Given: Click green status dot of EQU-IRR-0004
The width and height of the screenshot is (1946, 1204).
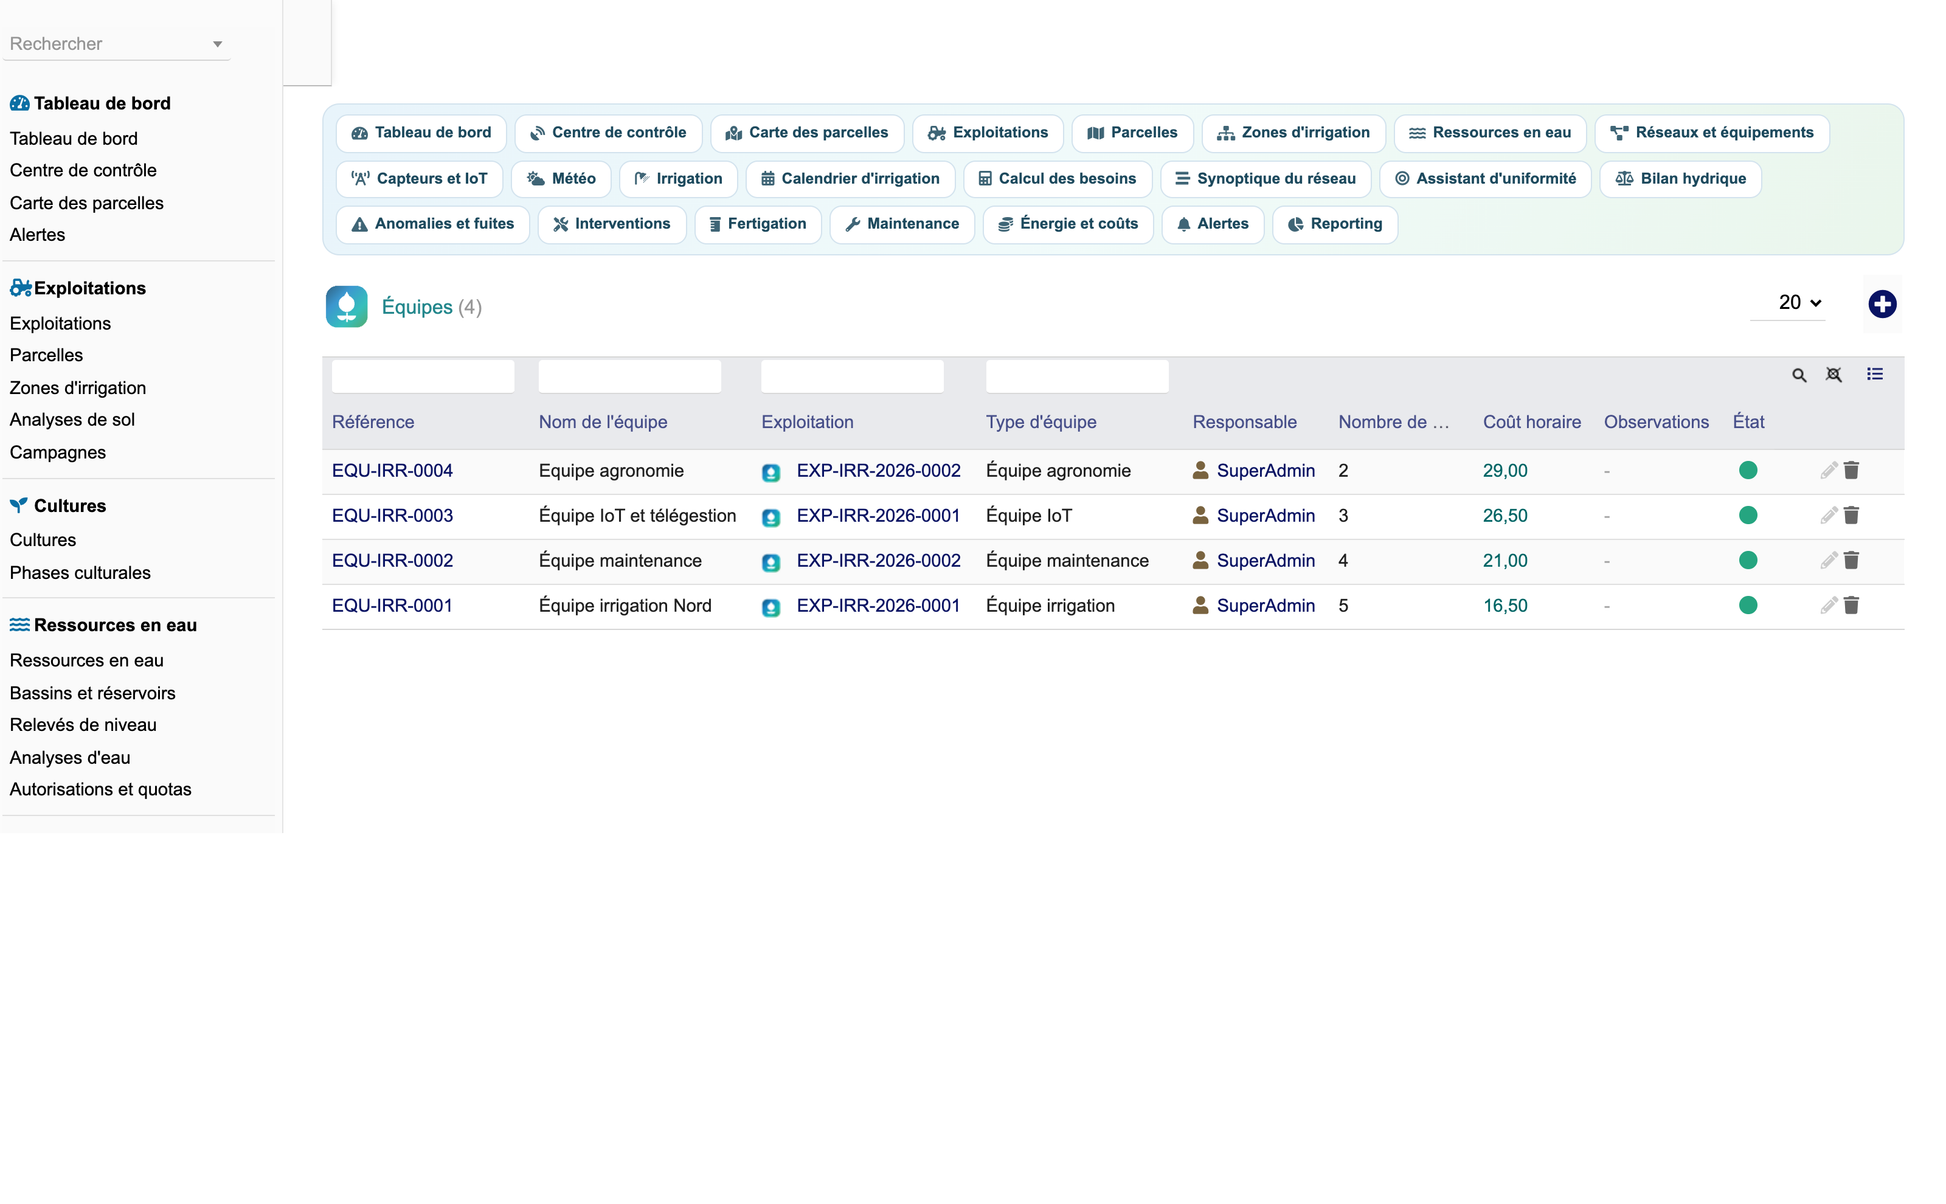Looking at the screenshot, I should point(1748,470).
